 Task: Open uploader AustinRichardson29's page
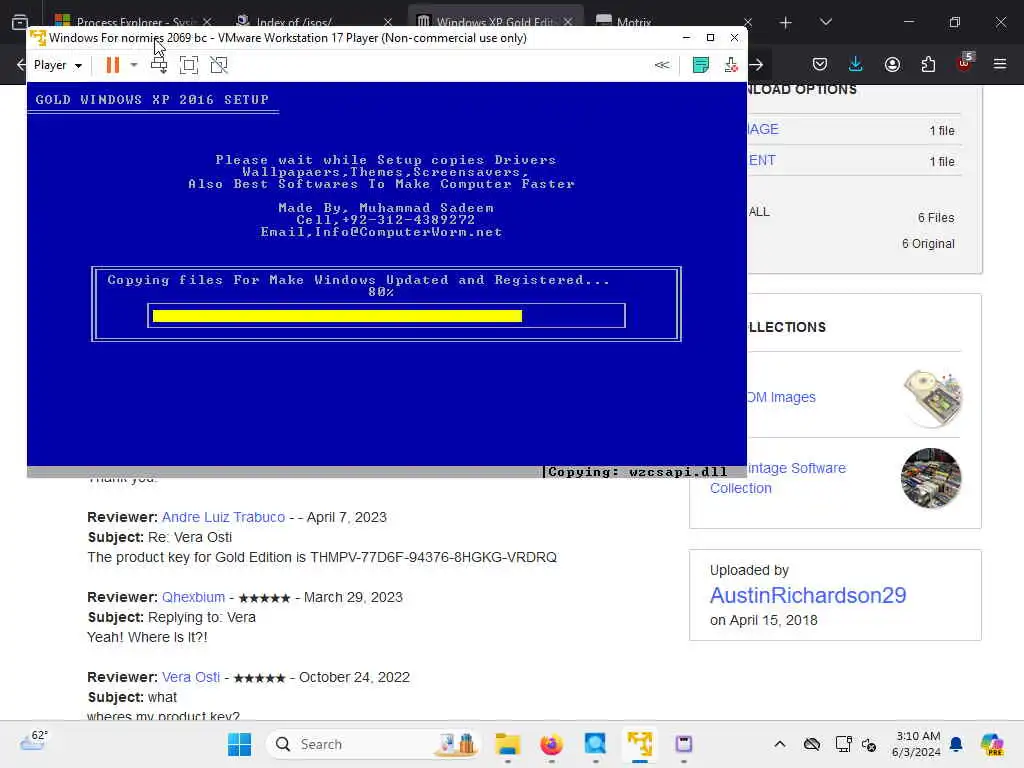point(808,595)
